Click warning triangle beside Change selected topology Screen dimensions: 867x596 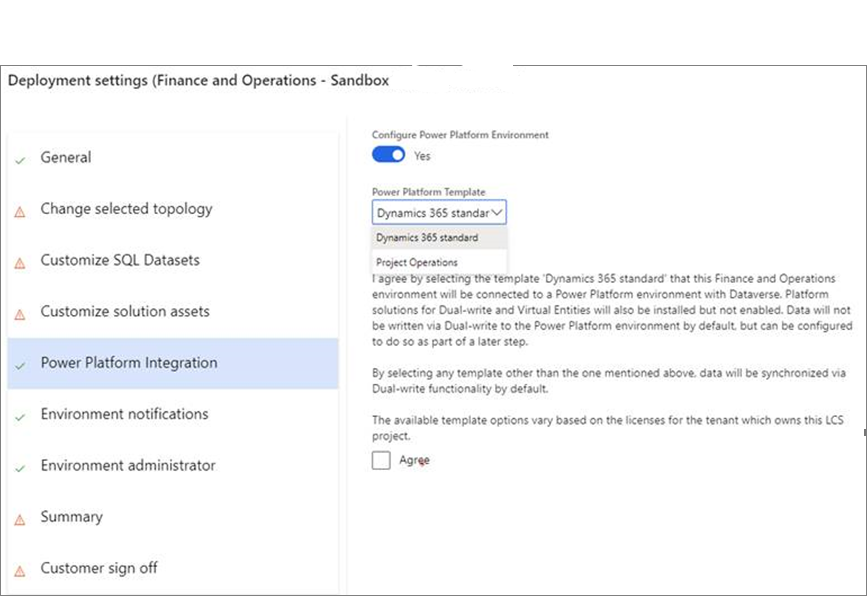pos(20,212)
